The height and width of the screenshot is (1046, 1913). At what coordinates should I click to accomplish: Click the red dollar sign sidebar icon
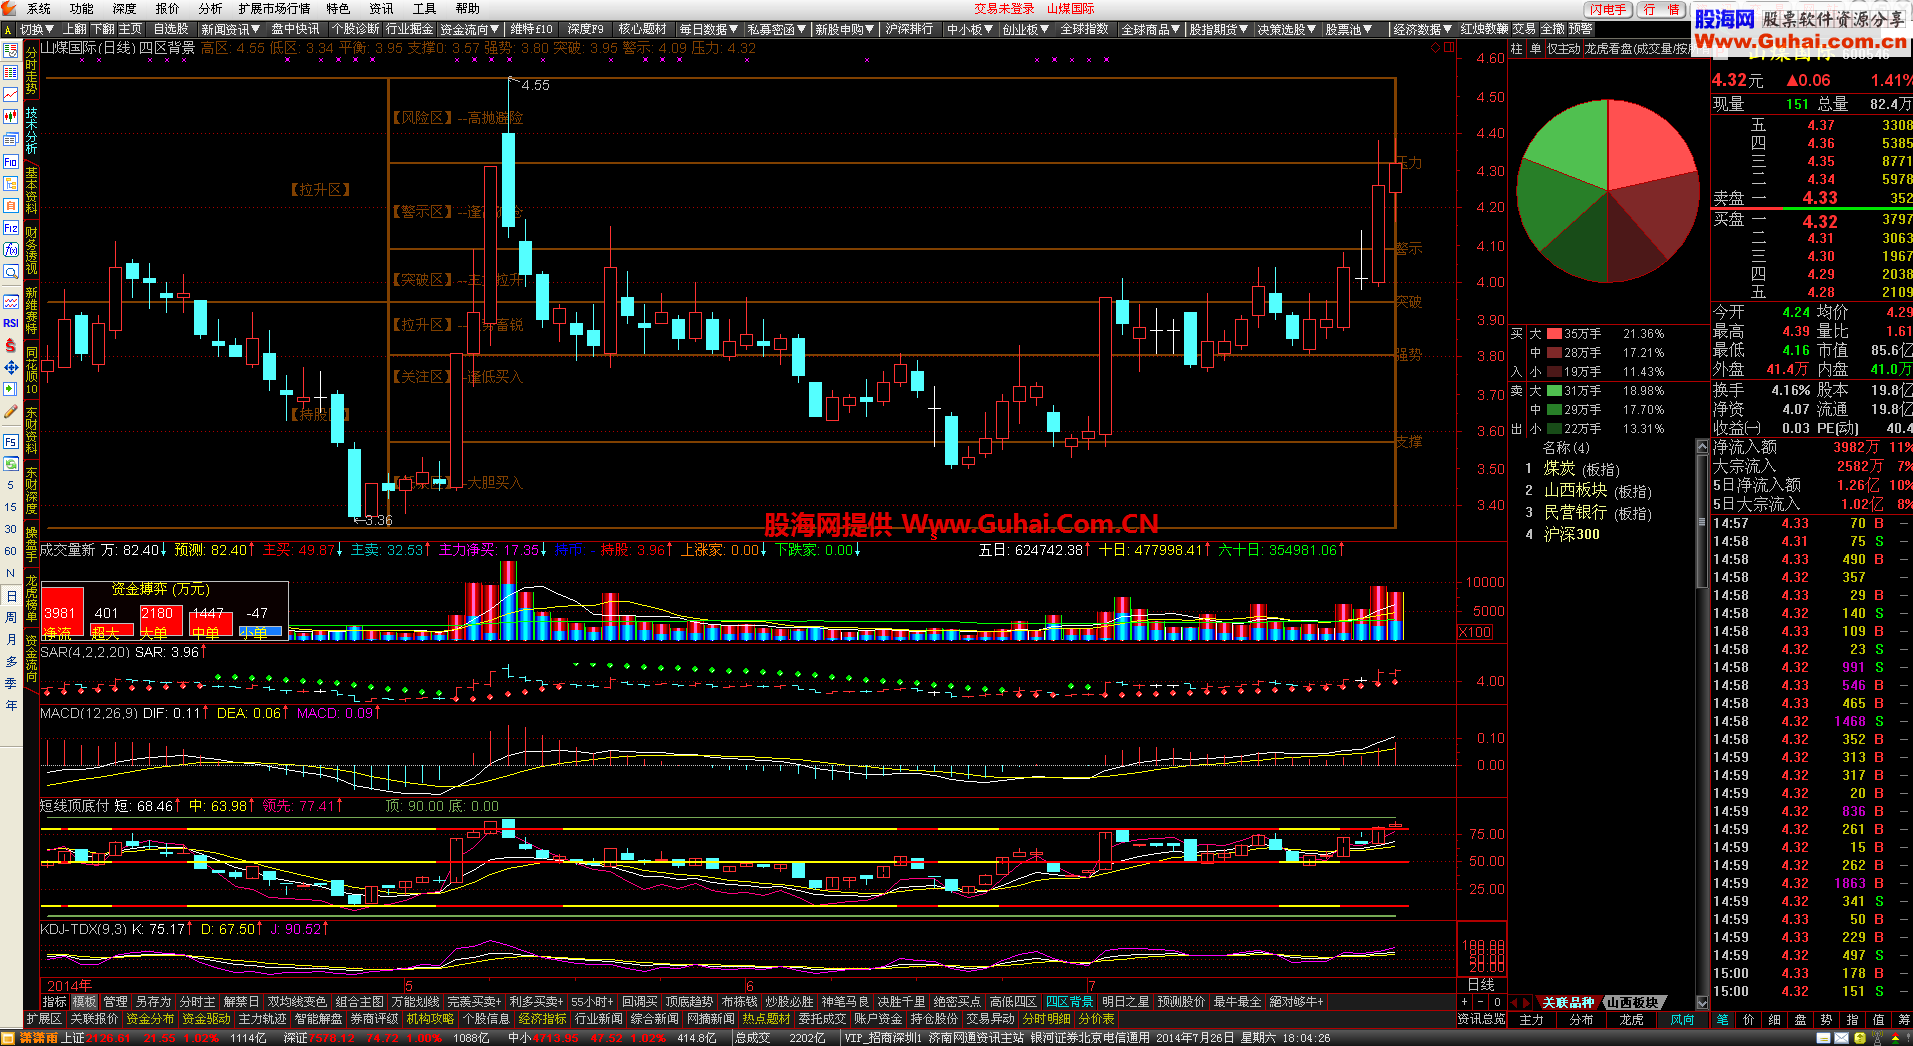(x=11, y=345)
